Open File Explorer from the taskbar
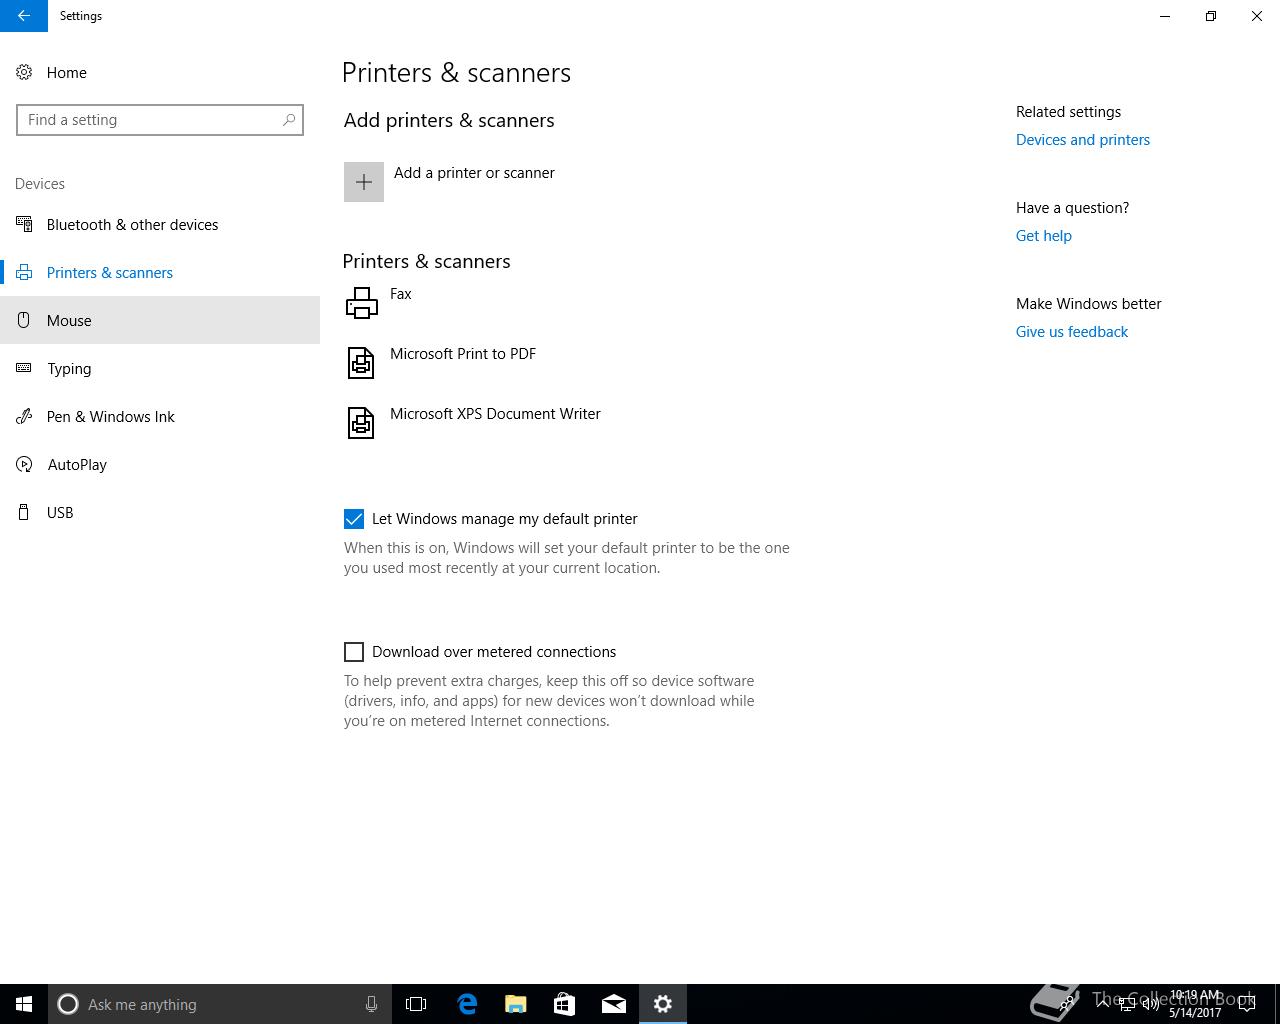This screenshot has width=1280, height=1024. 516,1004
